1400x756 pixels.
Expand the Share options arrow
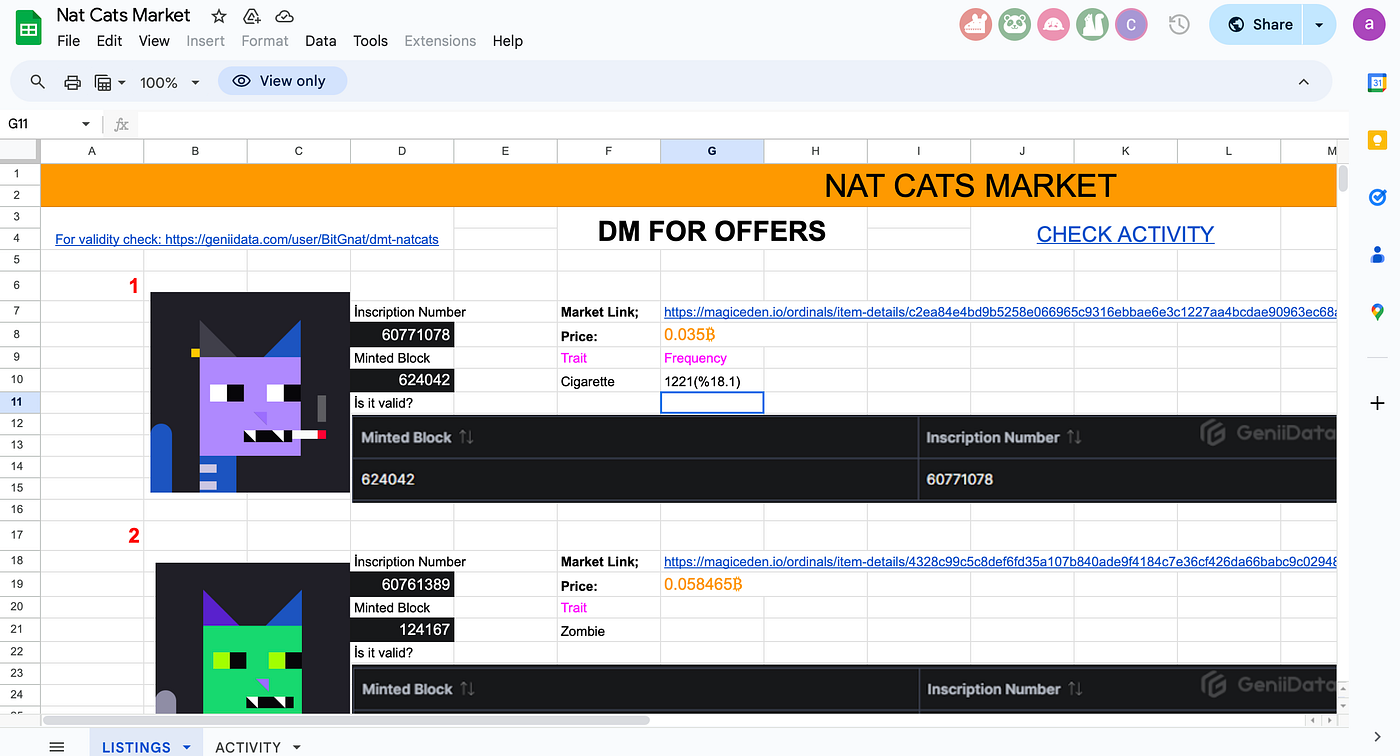click(1319, 25)
